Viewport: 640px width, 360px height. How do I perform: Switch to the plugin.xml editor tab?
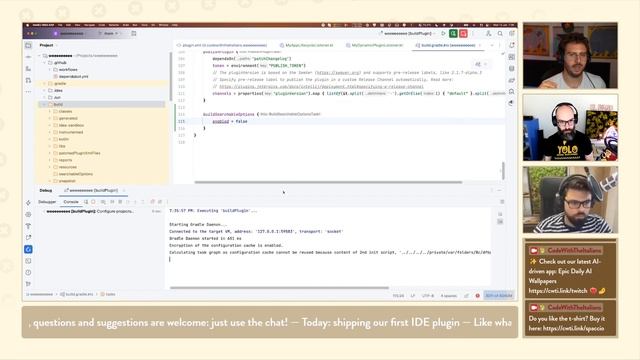[222, 45]
